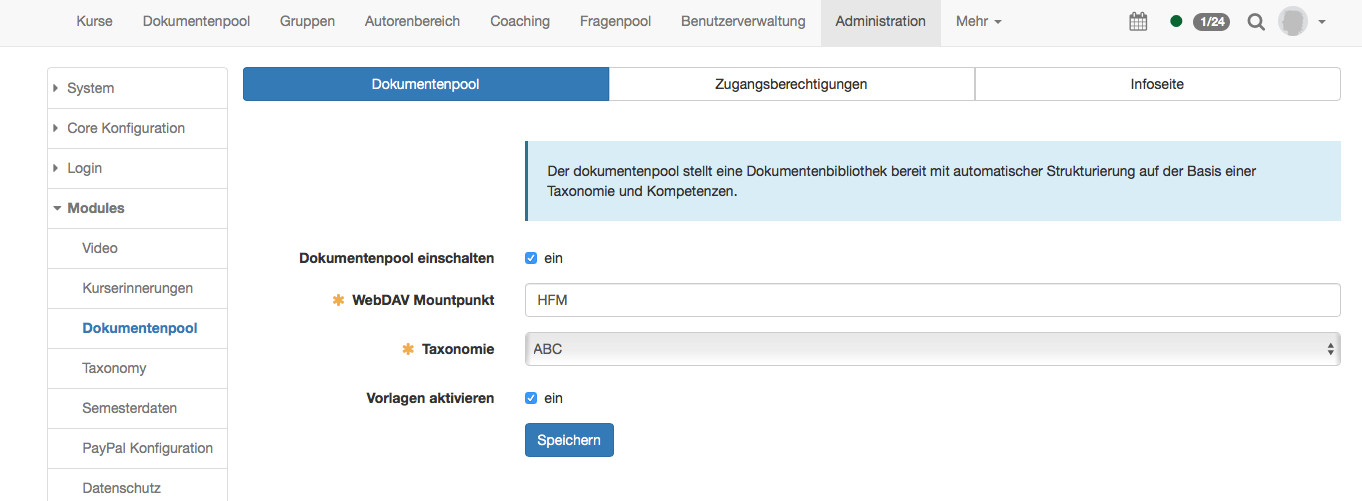Uncheck the Vorlagen aktivieren checkbox
The width and height of the screenshot is (1362, 501).
(531, 398)
